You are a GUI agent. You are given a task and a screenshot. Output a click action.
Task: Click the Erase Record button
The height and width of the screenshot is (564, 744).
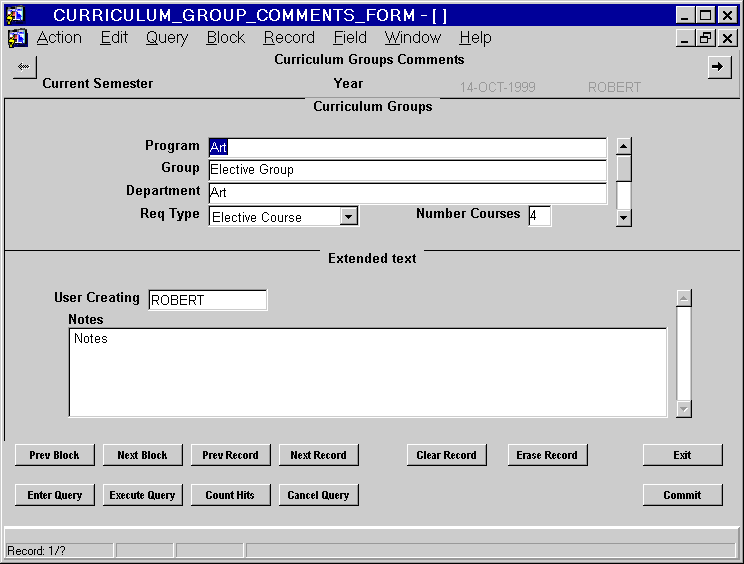click(x=547, y=455)
